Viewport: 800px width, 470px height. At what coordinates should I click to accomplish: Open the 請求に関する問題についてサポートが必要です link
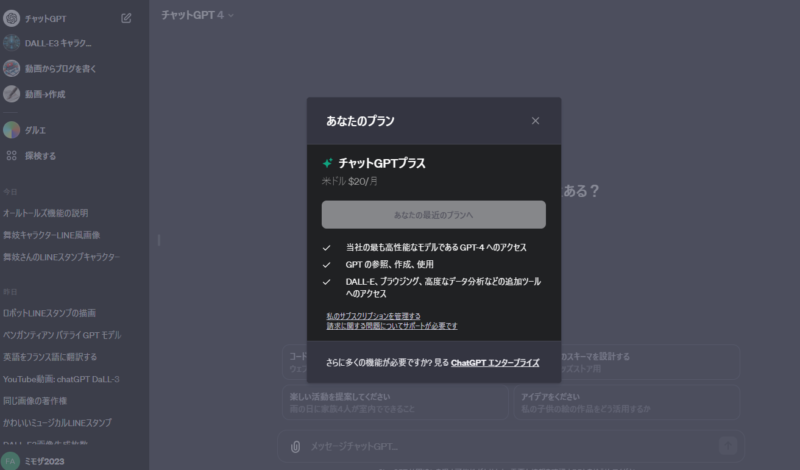click(x=392, y=326)
